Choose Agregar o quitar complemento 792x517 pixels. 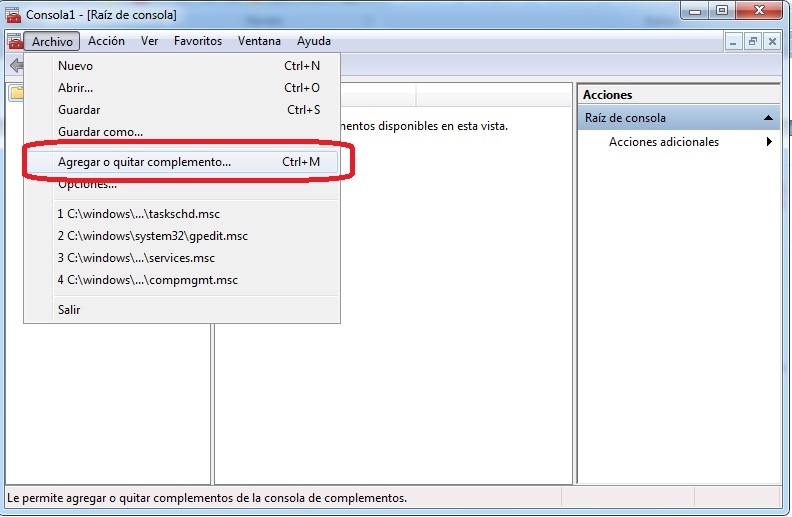click(144, 161)
